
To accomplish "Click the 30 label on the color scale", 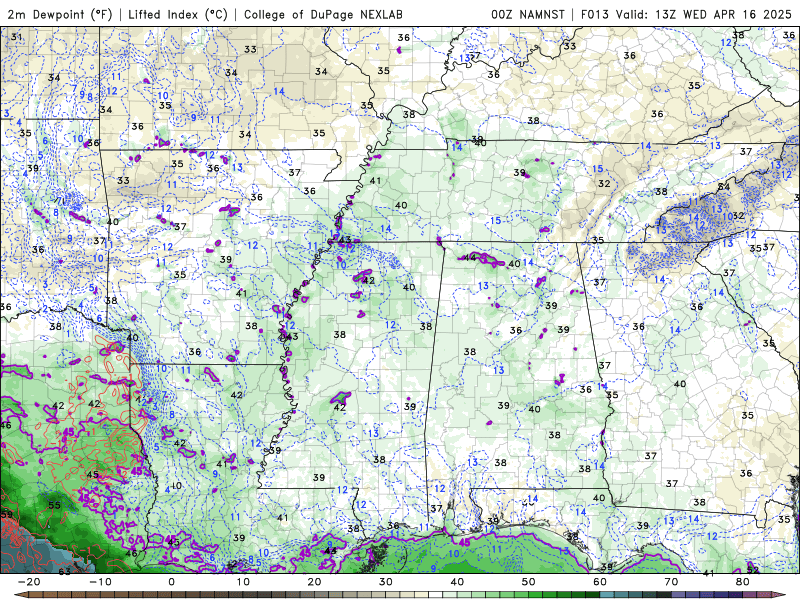I will tap(386, 582).
